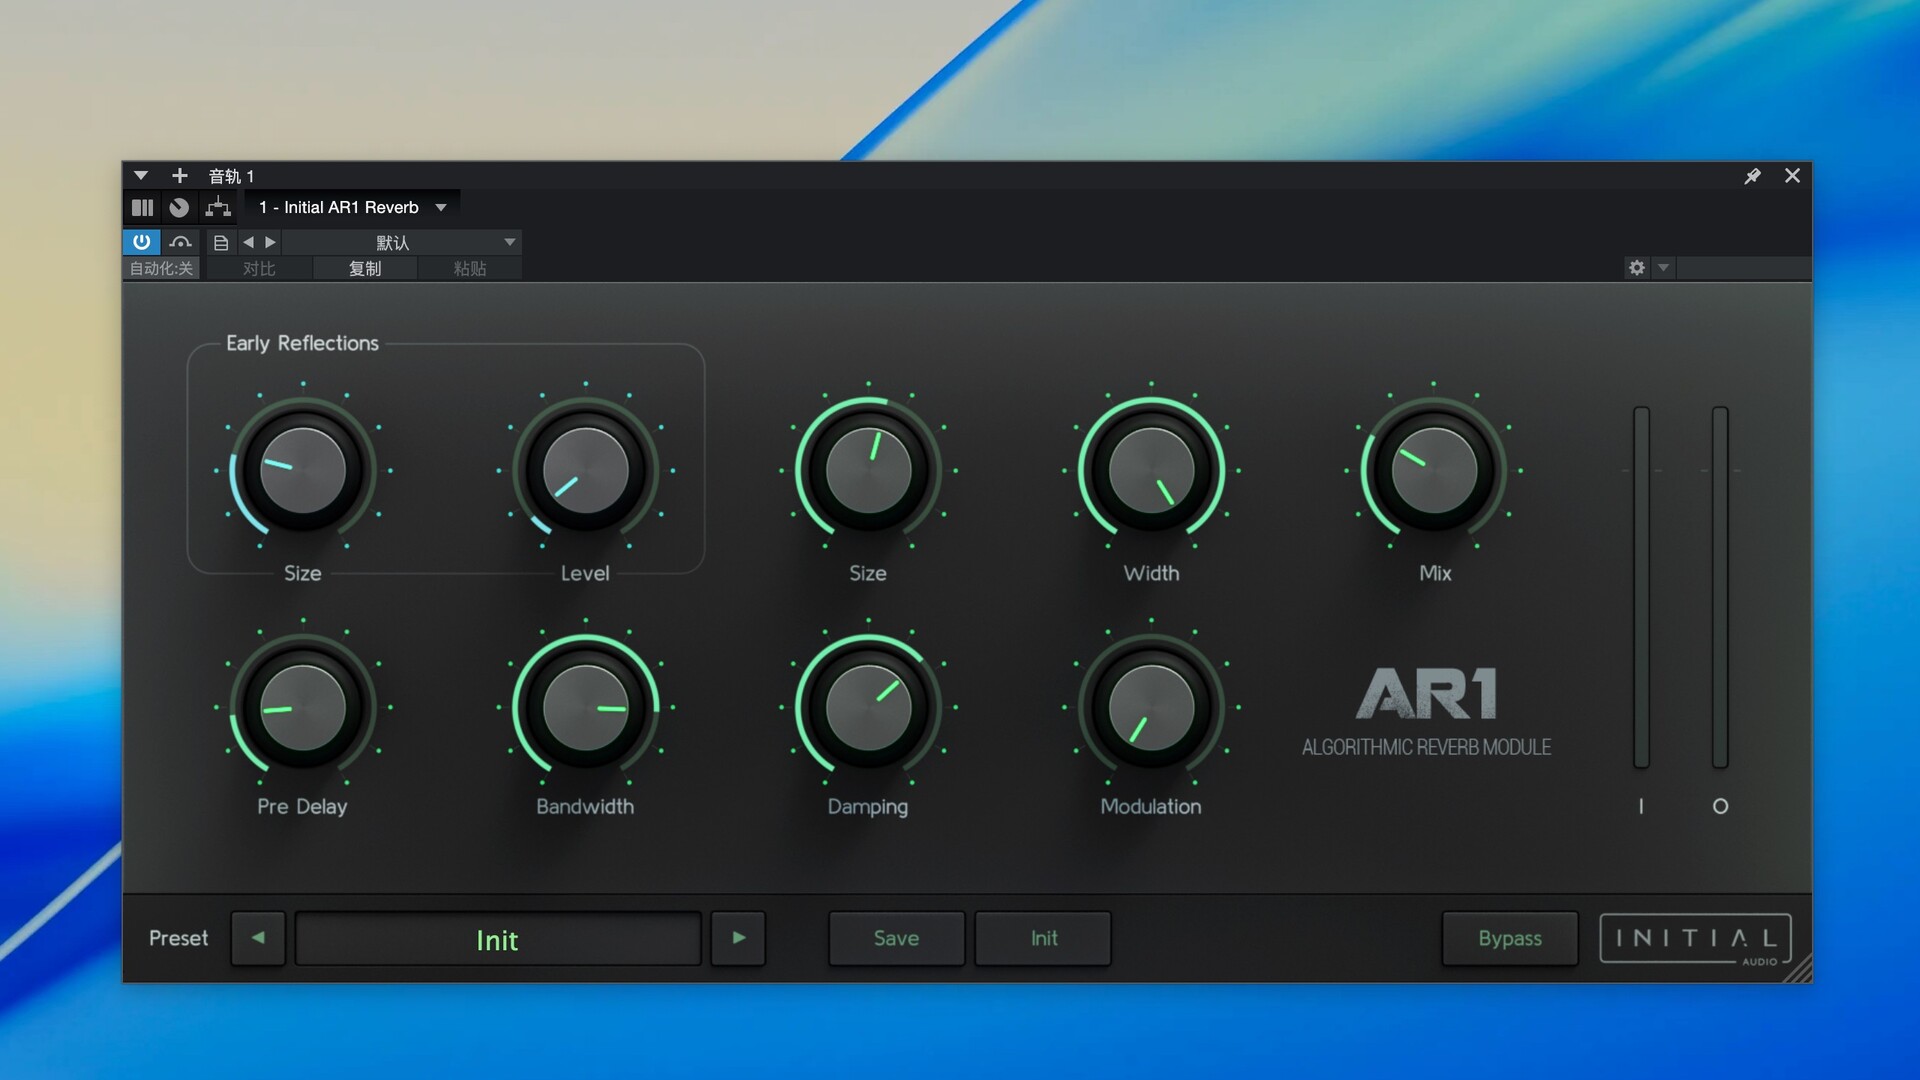
Task: Go to previous host preset arrow
Action: [248, 242]
